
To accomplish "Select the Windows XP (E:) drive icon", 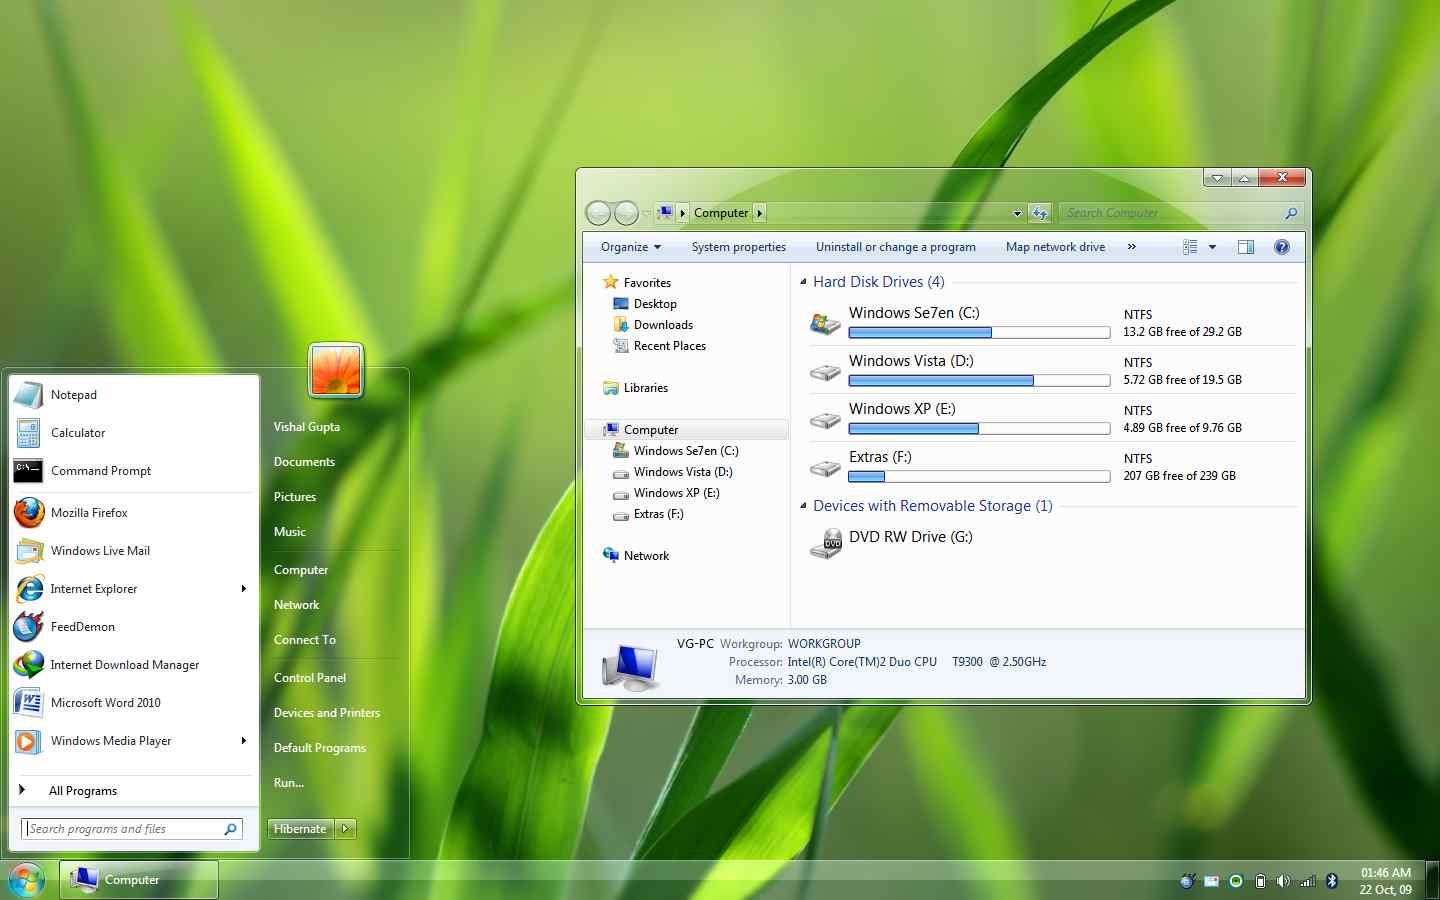I will 826,420.
